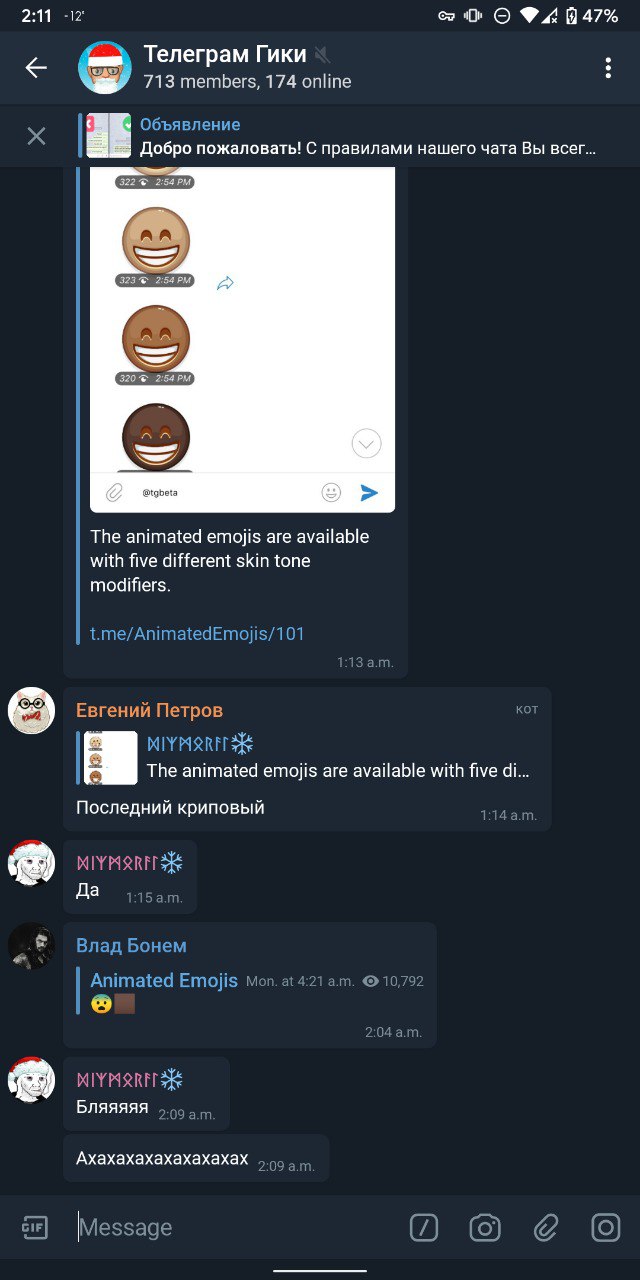Tap Влад Бонем's profile avatar
Viewport: 640px width, 1280px height.
point(31,946)
